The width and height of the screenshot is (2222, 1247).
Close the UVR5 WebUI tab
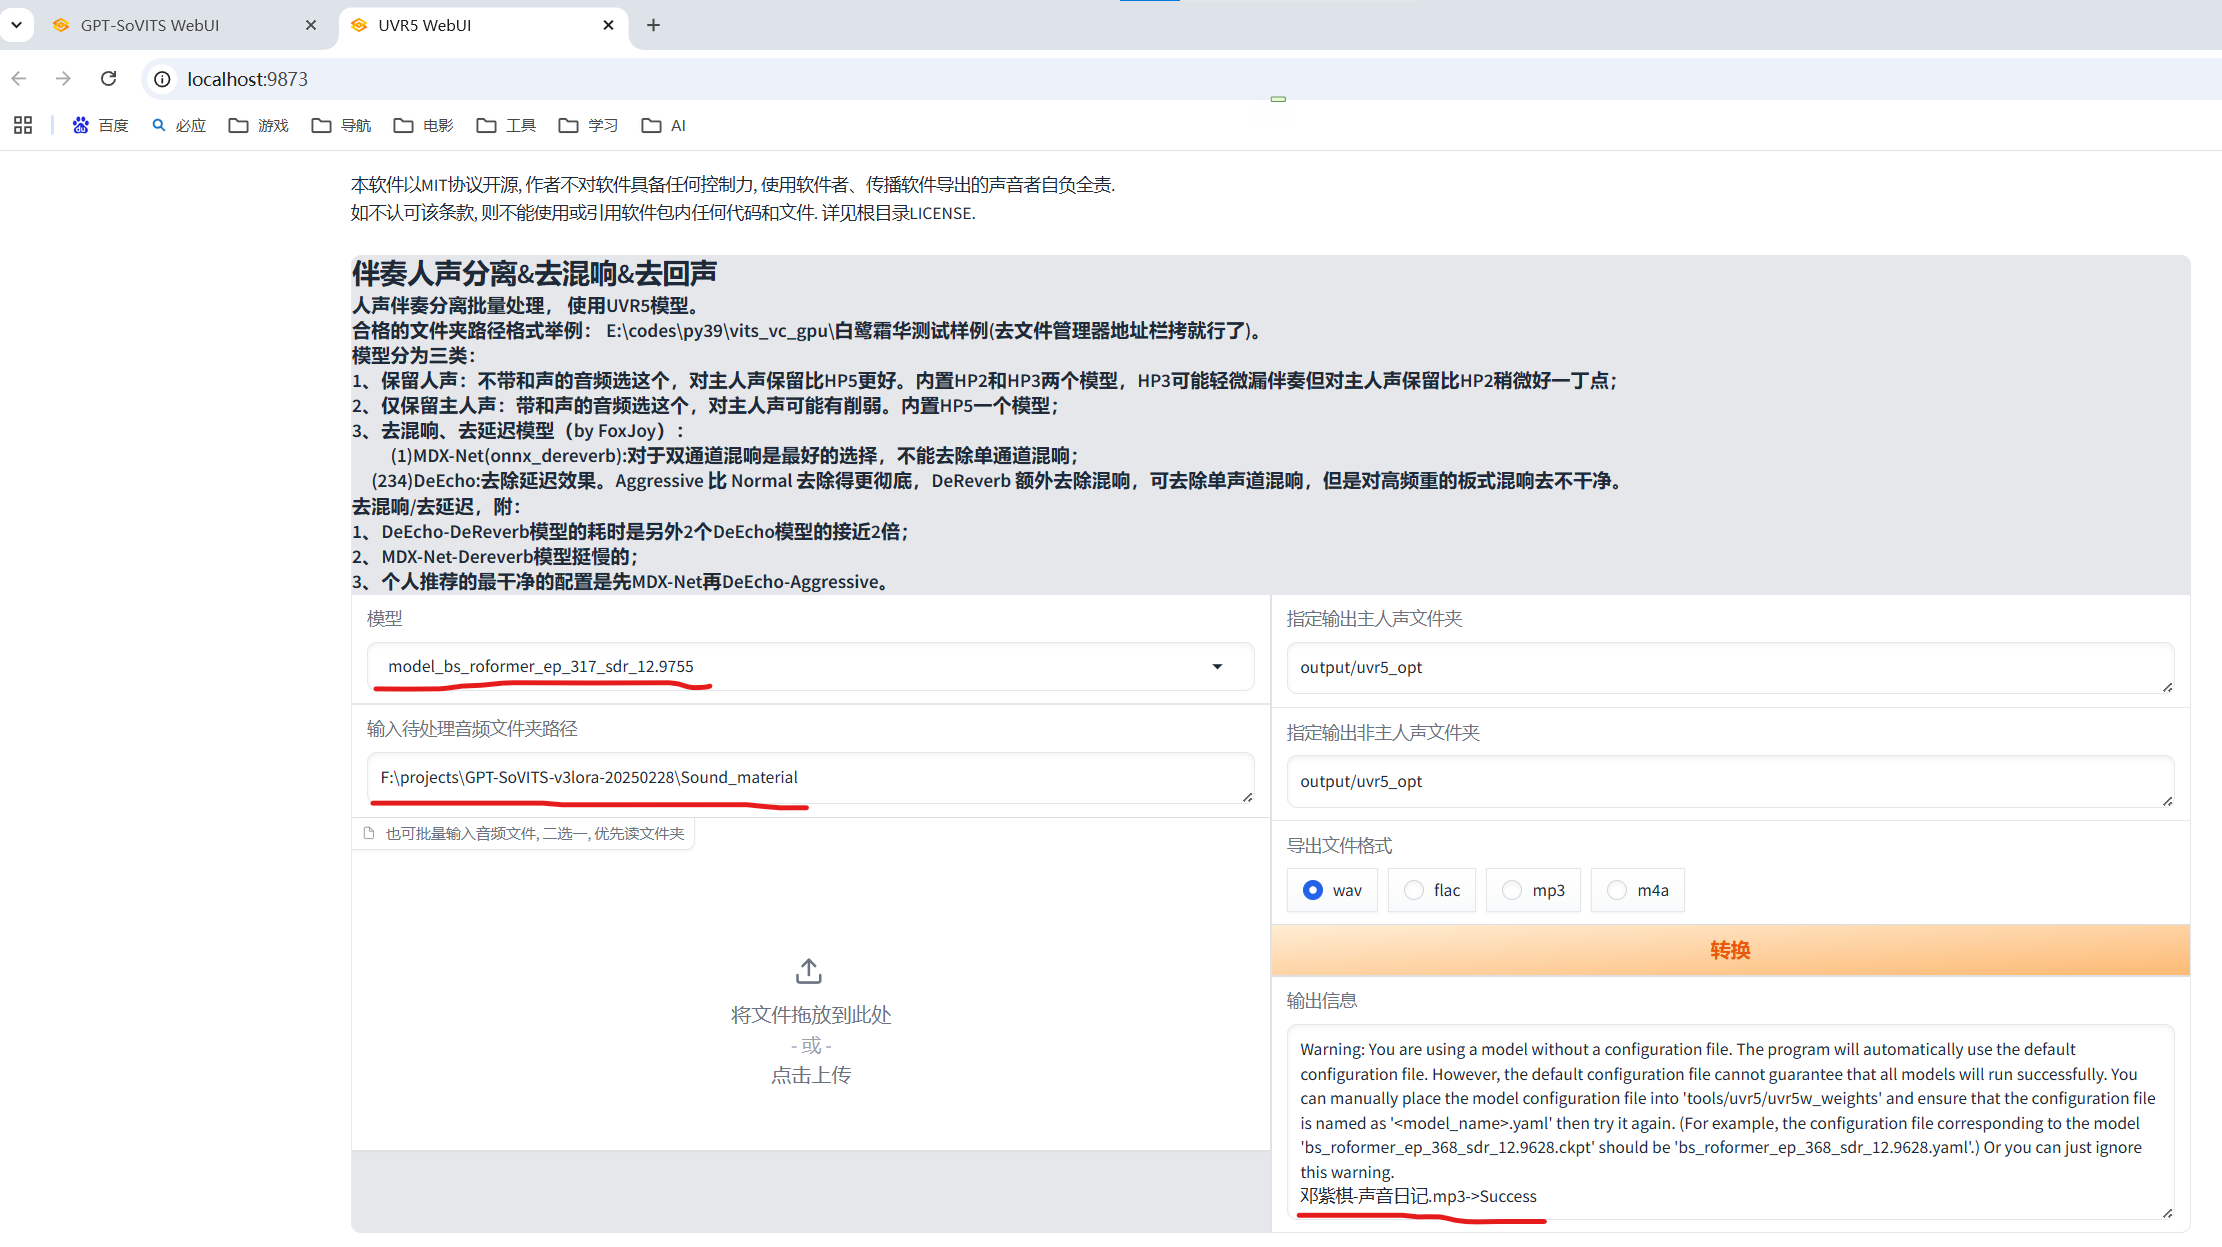pos(608,25)
